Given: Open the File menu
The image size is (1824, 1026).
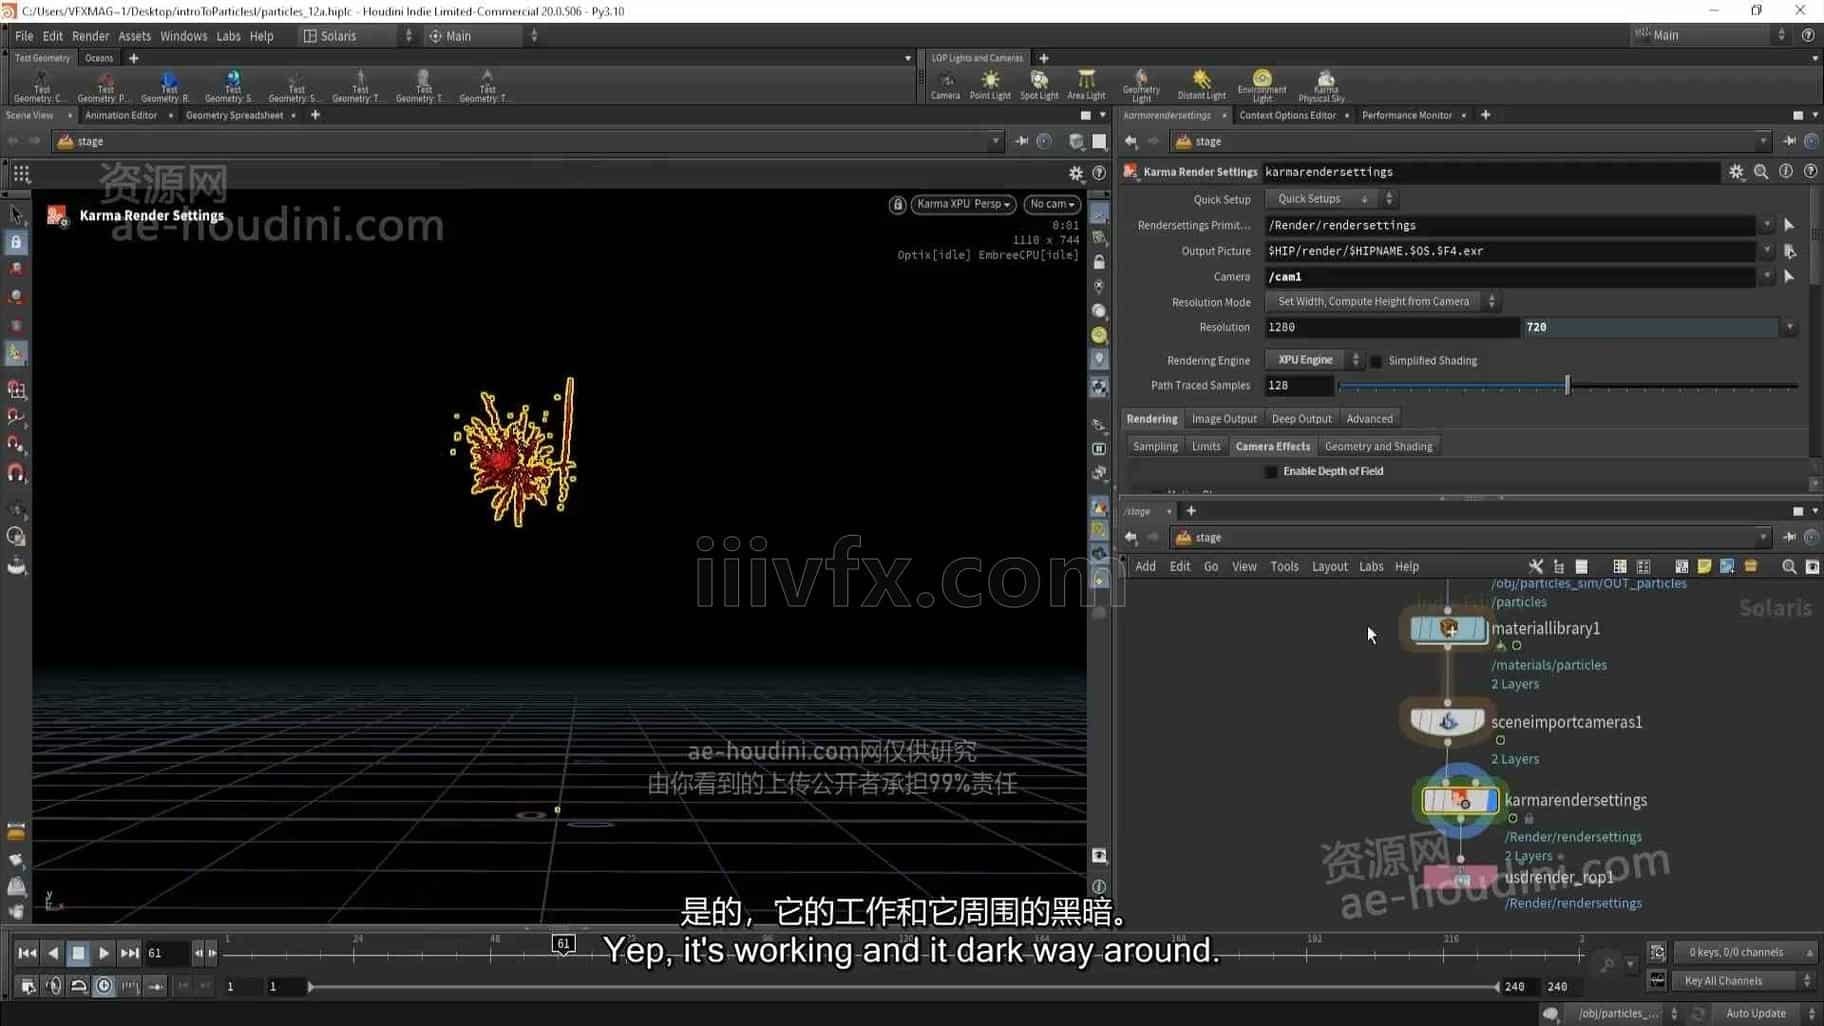Looking at the screenshot, I should coord(24,36).
